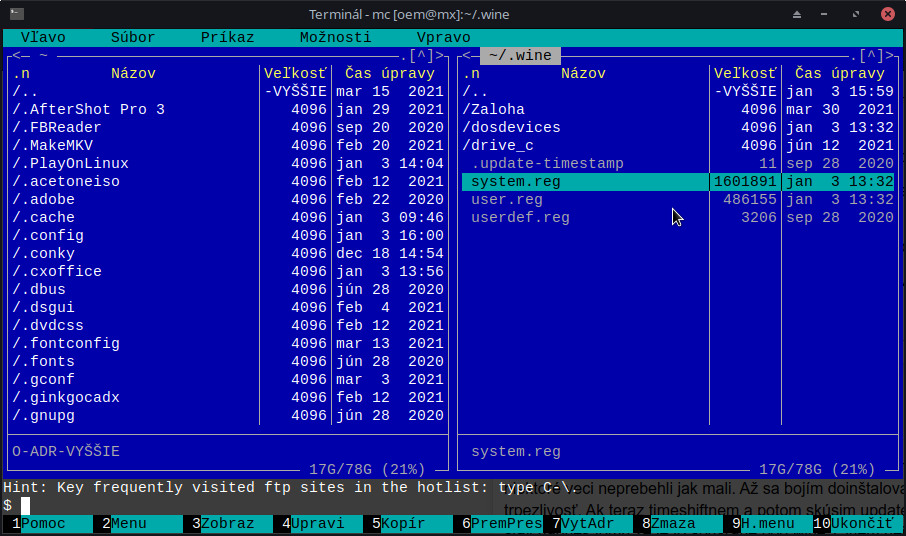
Task: Close the Terminál window
Action: [888, 14]
